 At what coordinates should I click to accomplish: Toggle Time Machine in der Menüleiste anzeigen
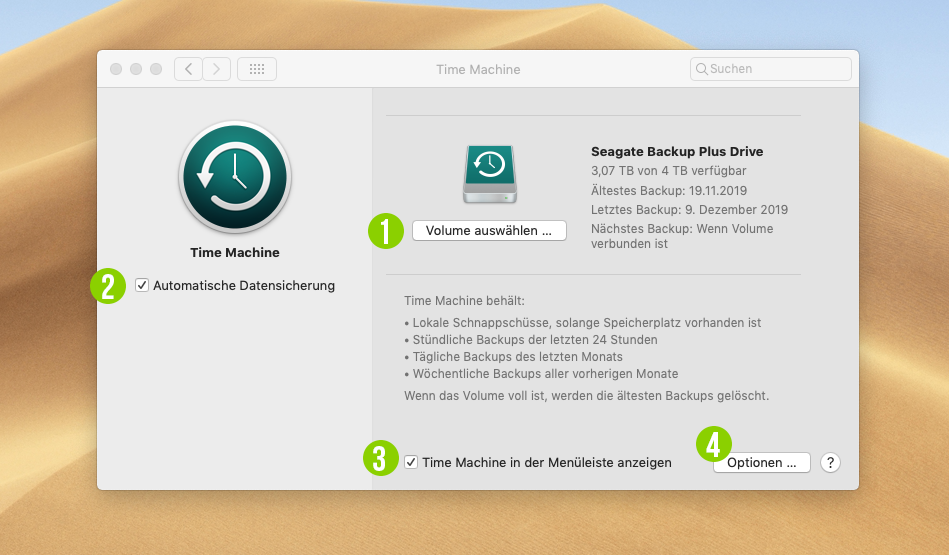[411, 462]
